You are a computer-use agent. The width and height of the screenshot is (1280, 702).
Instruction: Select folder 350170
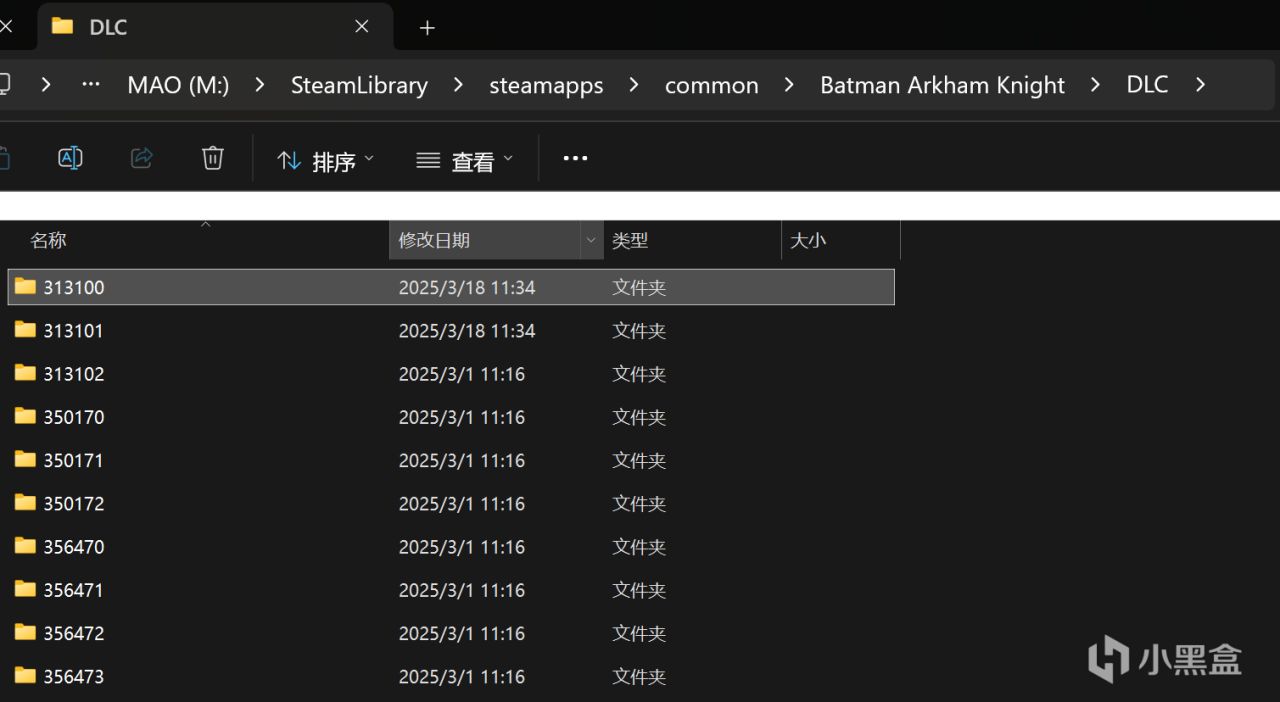click(451, 417)
